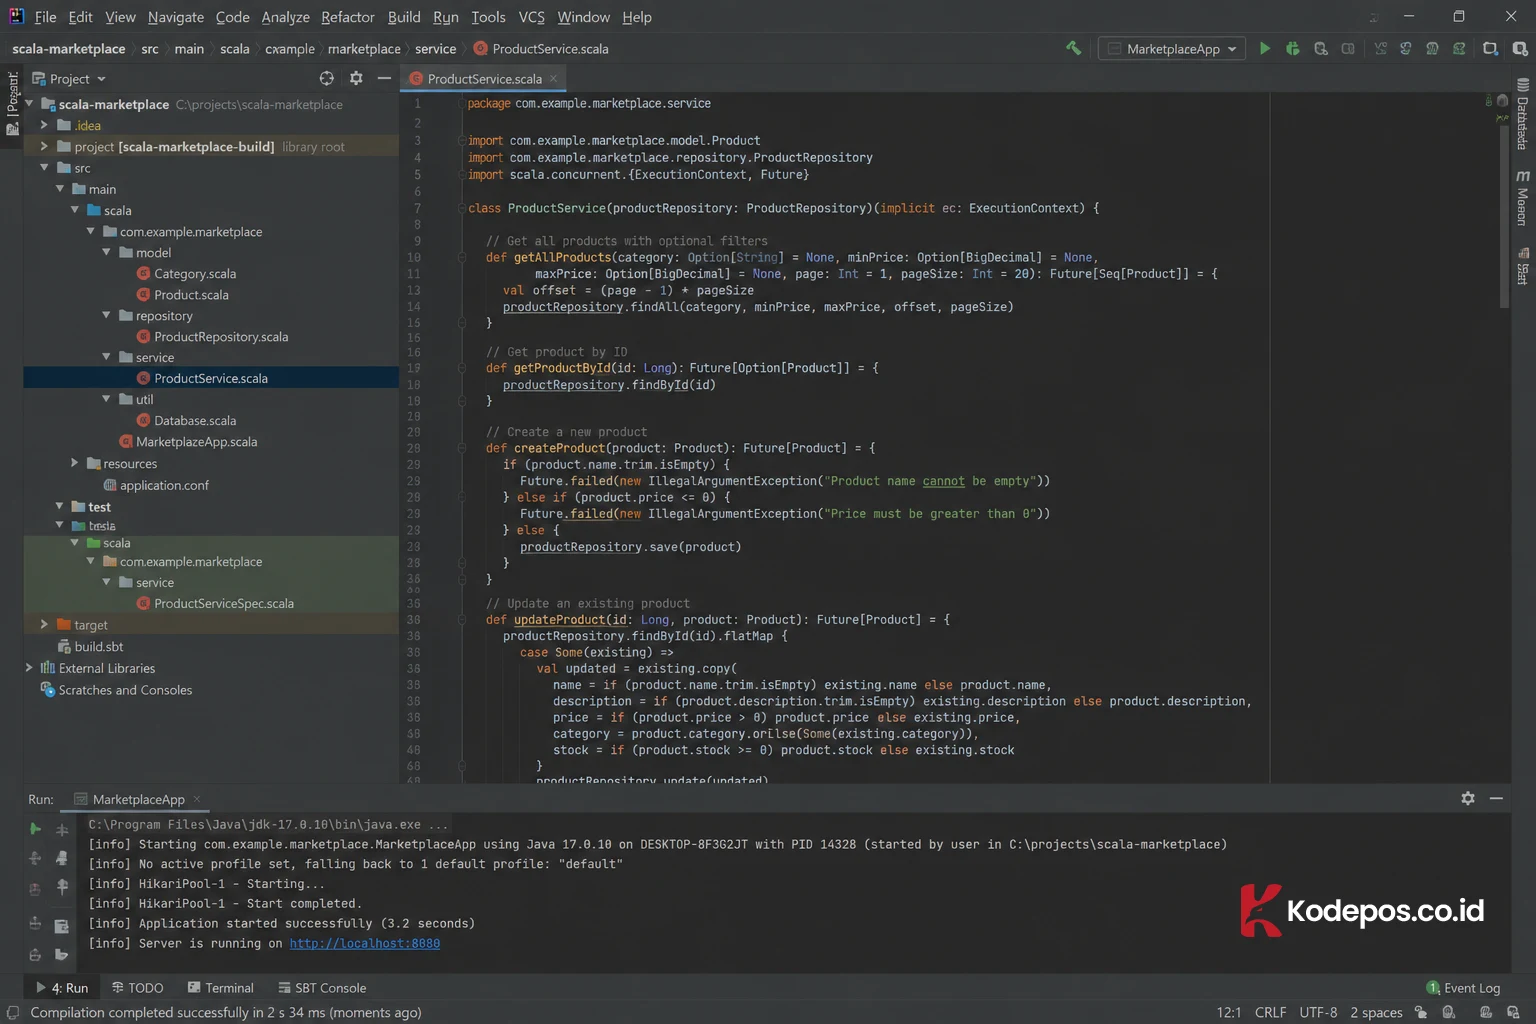Click code line with getProductById definition
1536x1024 pixels.
tap(682, 368)
